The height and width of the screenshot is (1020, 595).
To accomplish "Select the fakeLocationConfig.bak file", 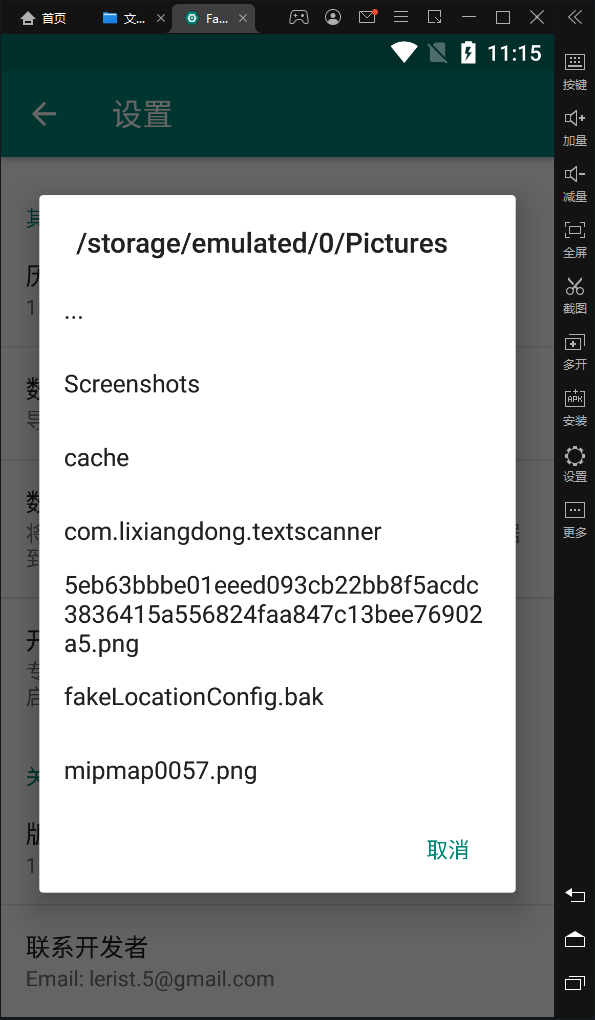I will tap(277, 697).
